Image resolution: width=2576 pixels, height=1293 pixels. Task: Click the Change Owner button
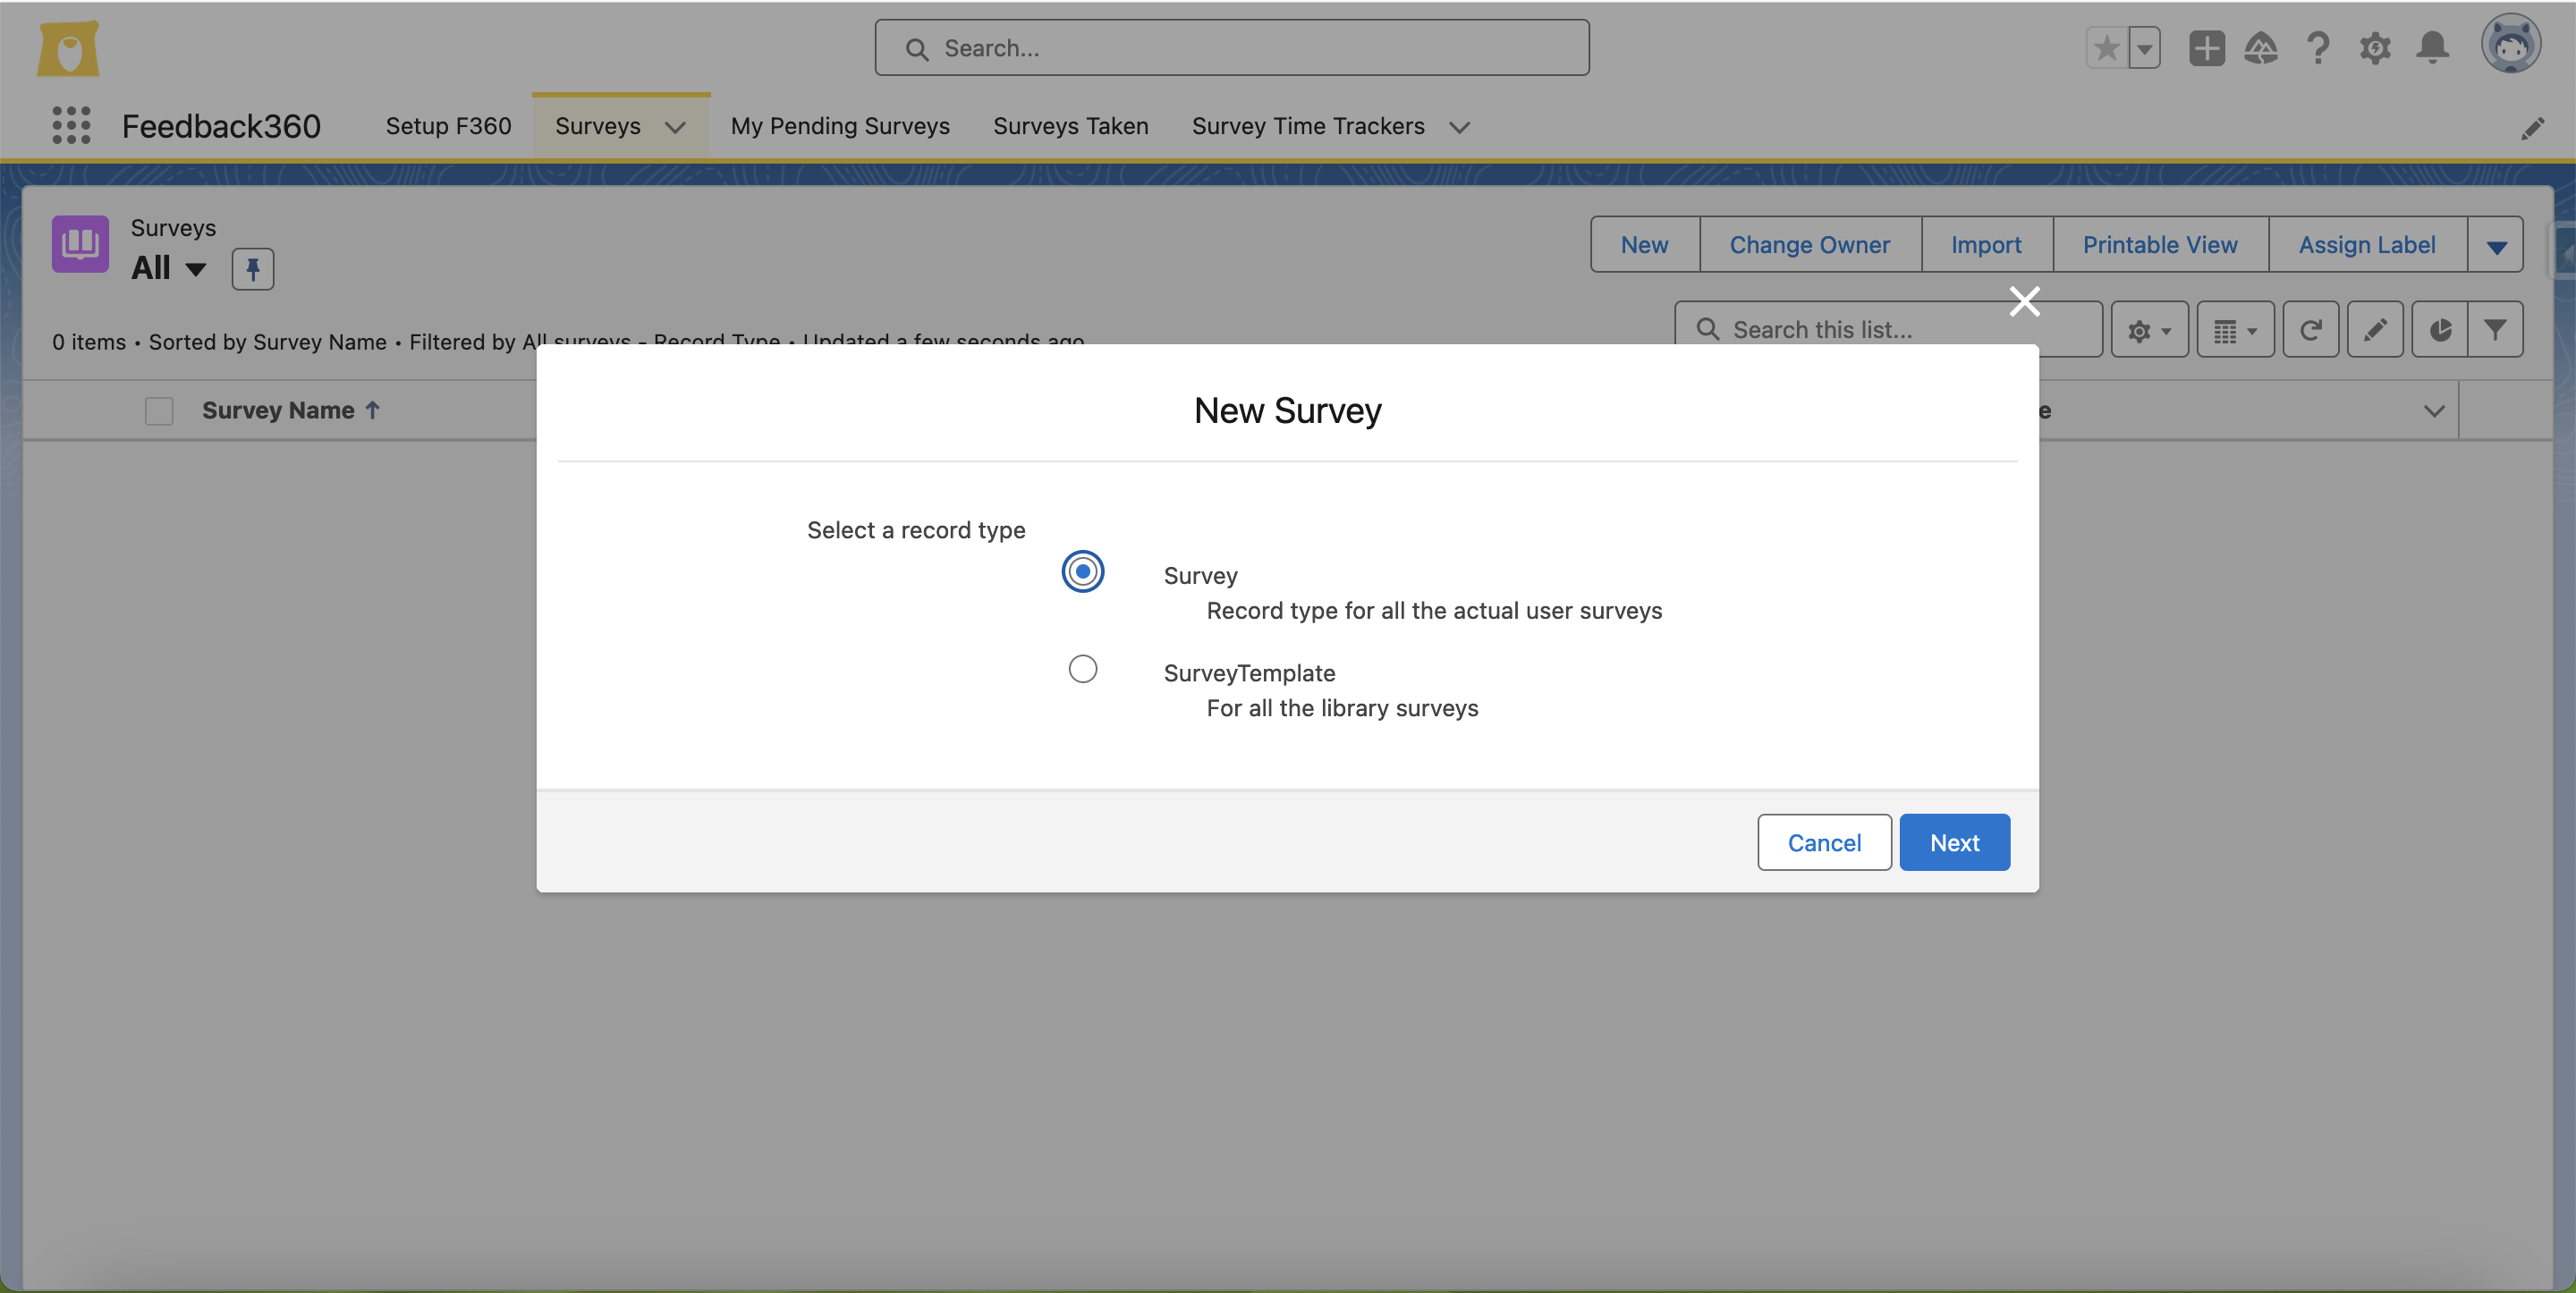coord(1810,245)
